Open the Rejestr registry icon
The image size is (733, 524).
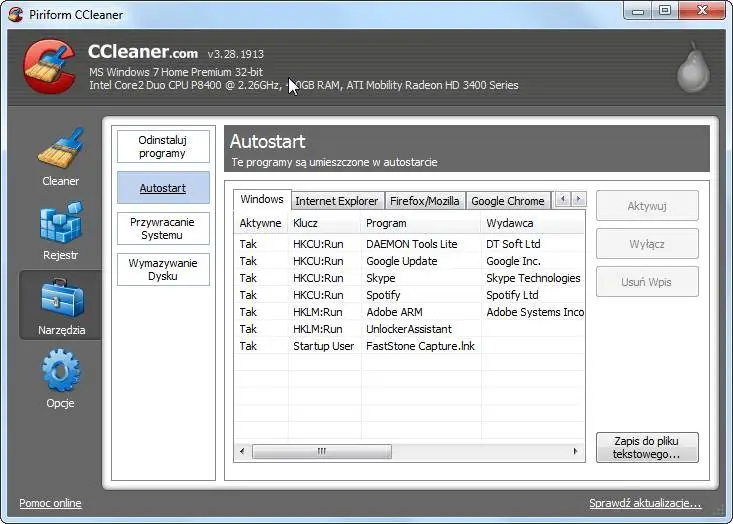click(x=60, y=224)
